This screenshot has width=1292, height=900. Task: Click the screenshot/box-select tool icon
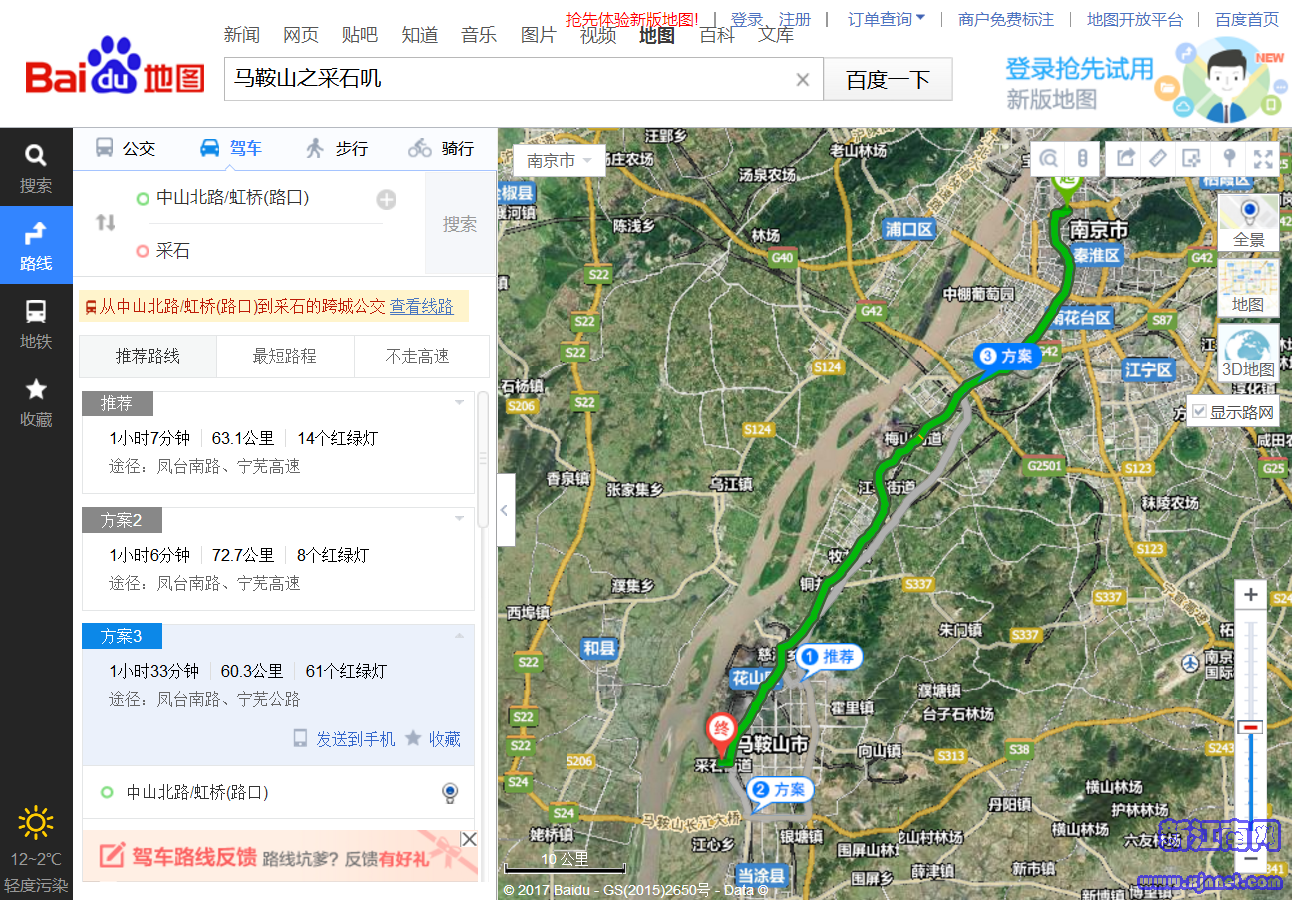pos(1191,158)
